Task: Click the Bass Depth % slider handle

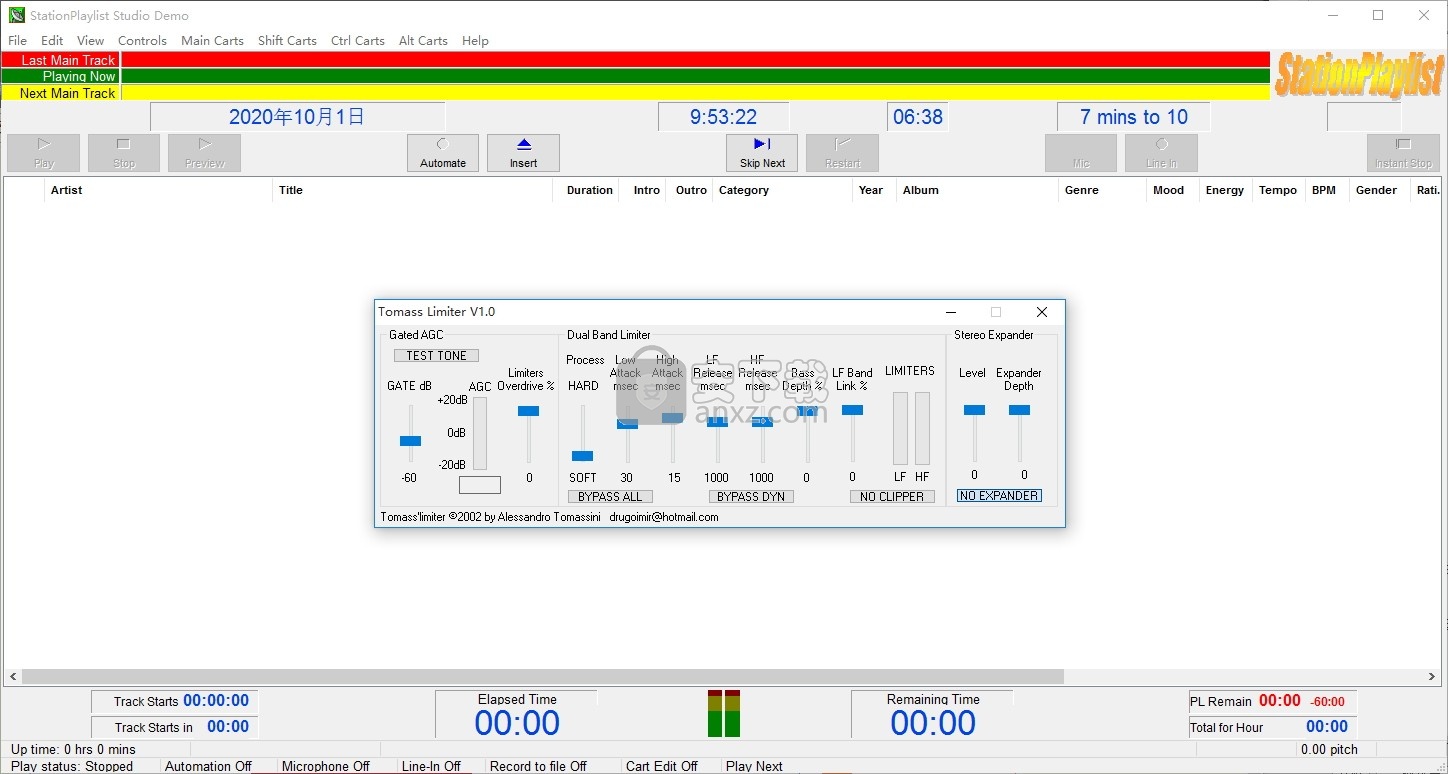Action: (x=807, y=411)
